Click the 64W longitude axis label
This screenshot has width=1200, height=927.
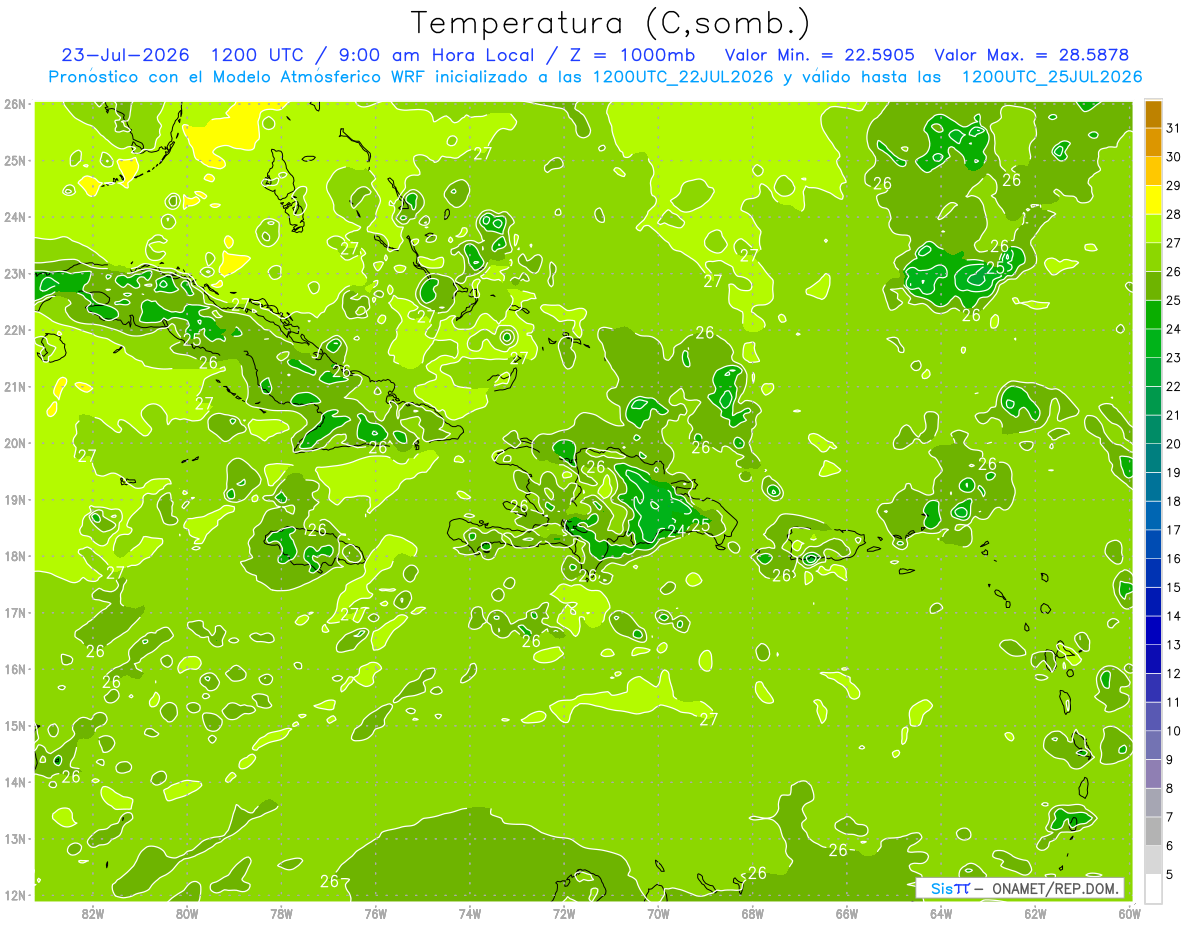point(941,913)
